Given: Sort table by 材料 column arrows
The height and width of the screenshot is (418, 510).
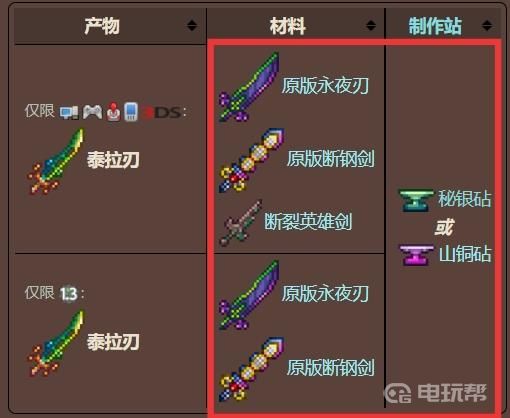Looking at the screenshot, I should 371,25.
